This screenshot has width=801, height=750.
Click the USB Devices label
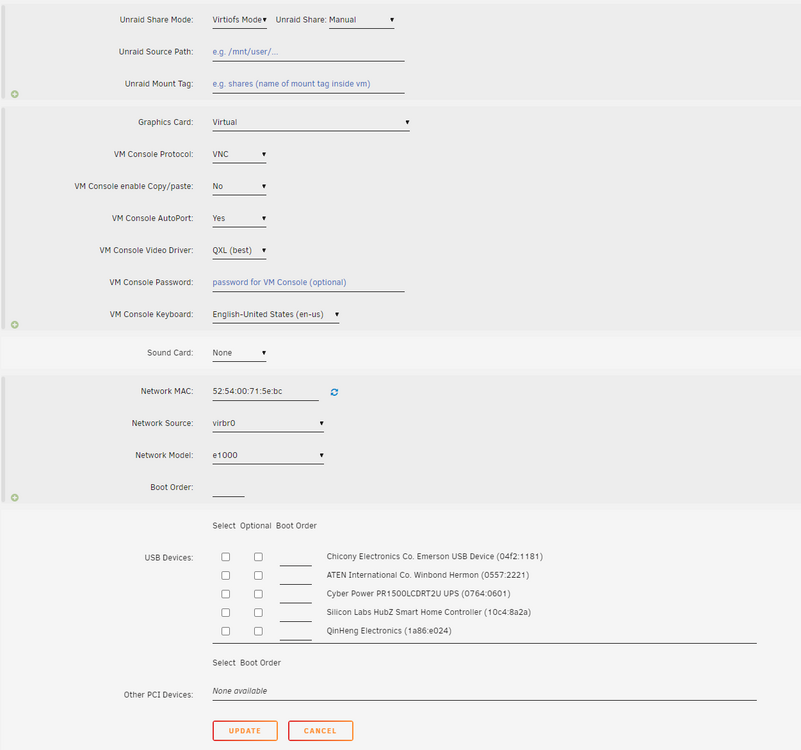pos(169,558)
